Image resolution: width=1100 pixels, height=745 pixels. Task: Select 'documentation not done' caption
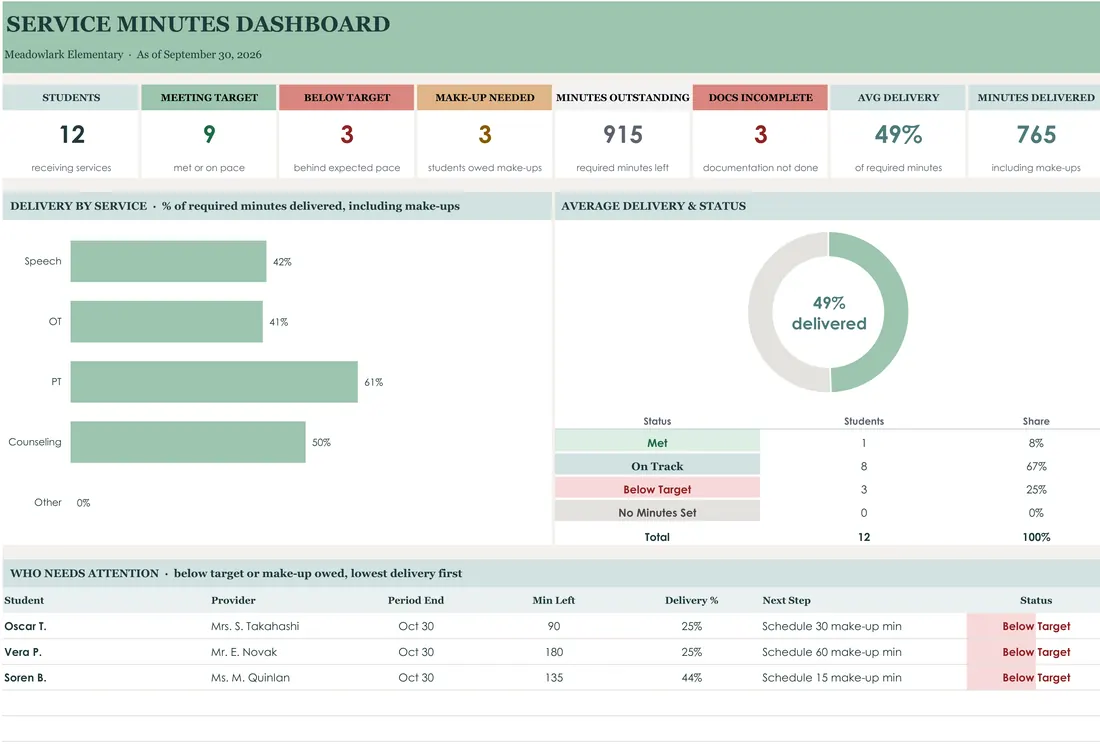(760, 168)
